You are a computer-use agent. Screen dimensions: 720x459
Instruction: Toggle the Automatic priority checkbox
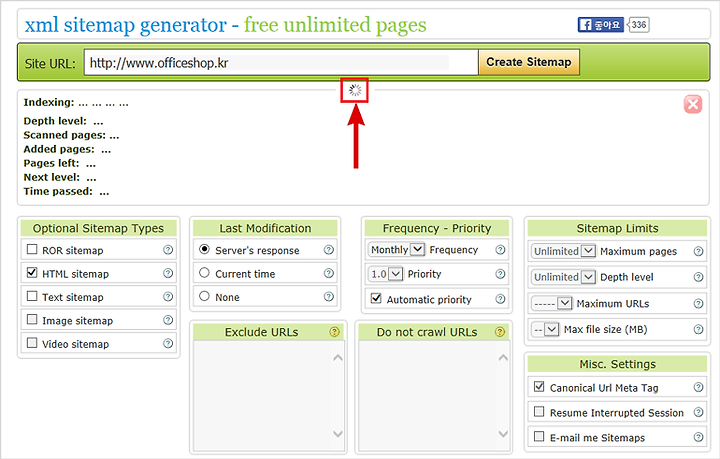pyautogui.click(x=376, y=298)
